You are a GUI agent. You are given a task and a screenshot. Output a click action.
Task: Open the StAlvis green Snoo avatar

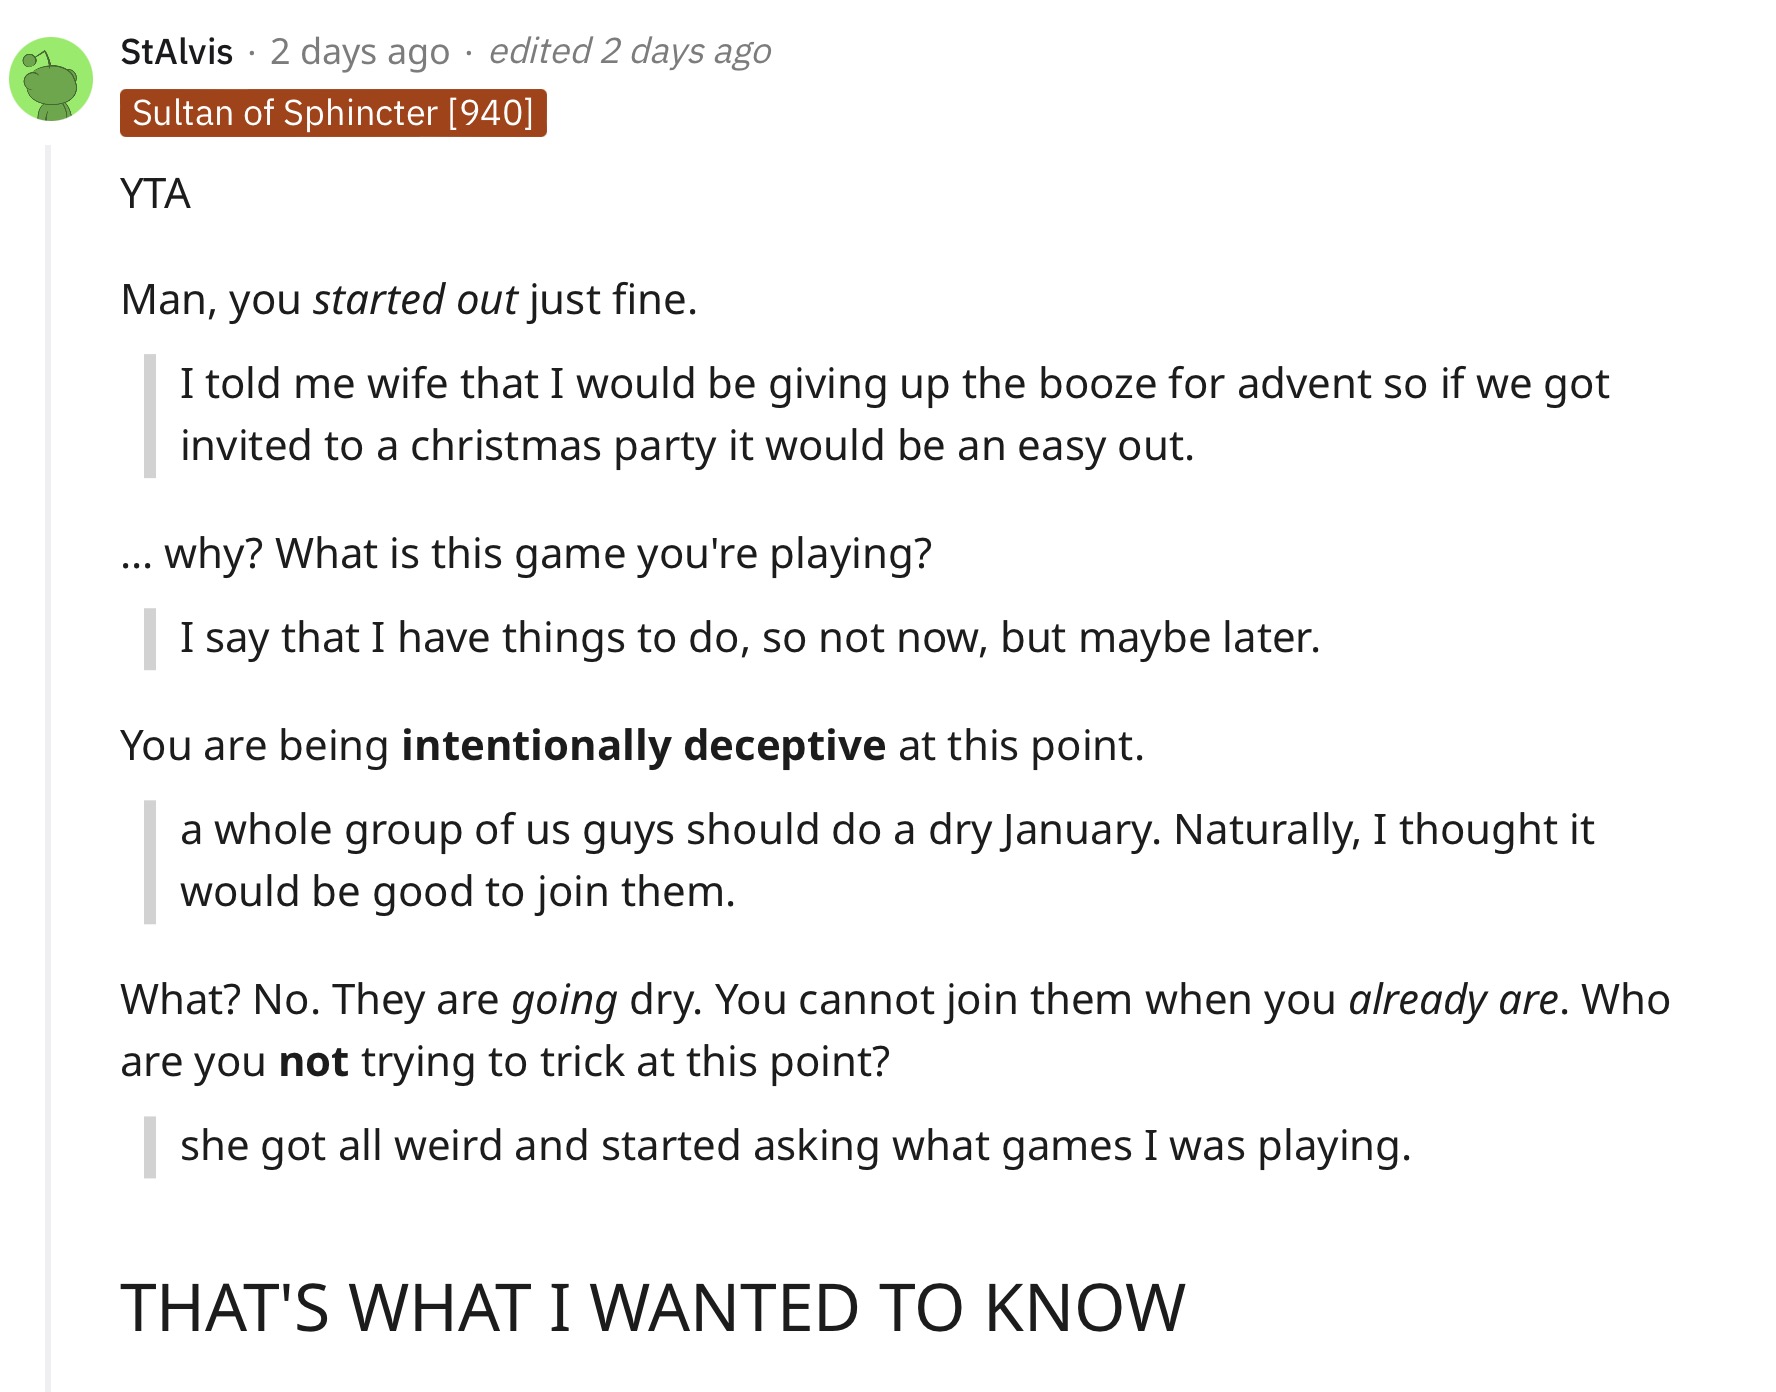pos(50,79)
